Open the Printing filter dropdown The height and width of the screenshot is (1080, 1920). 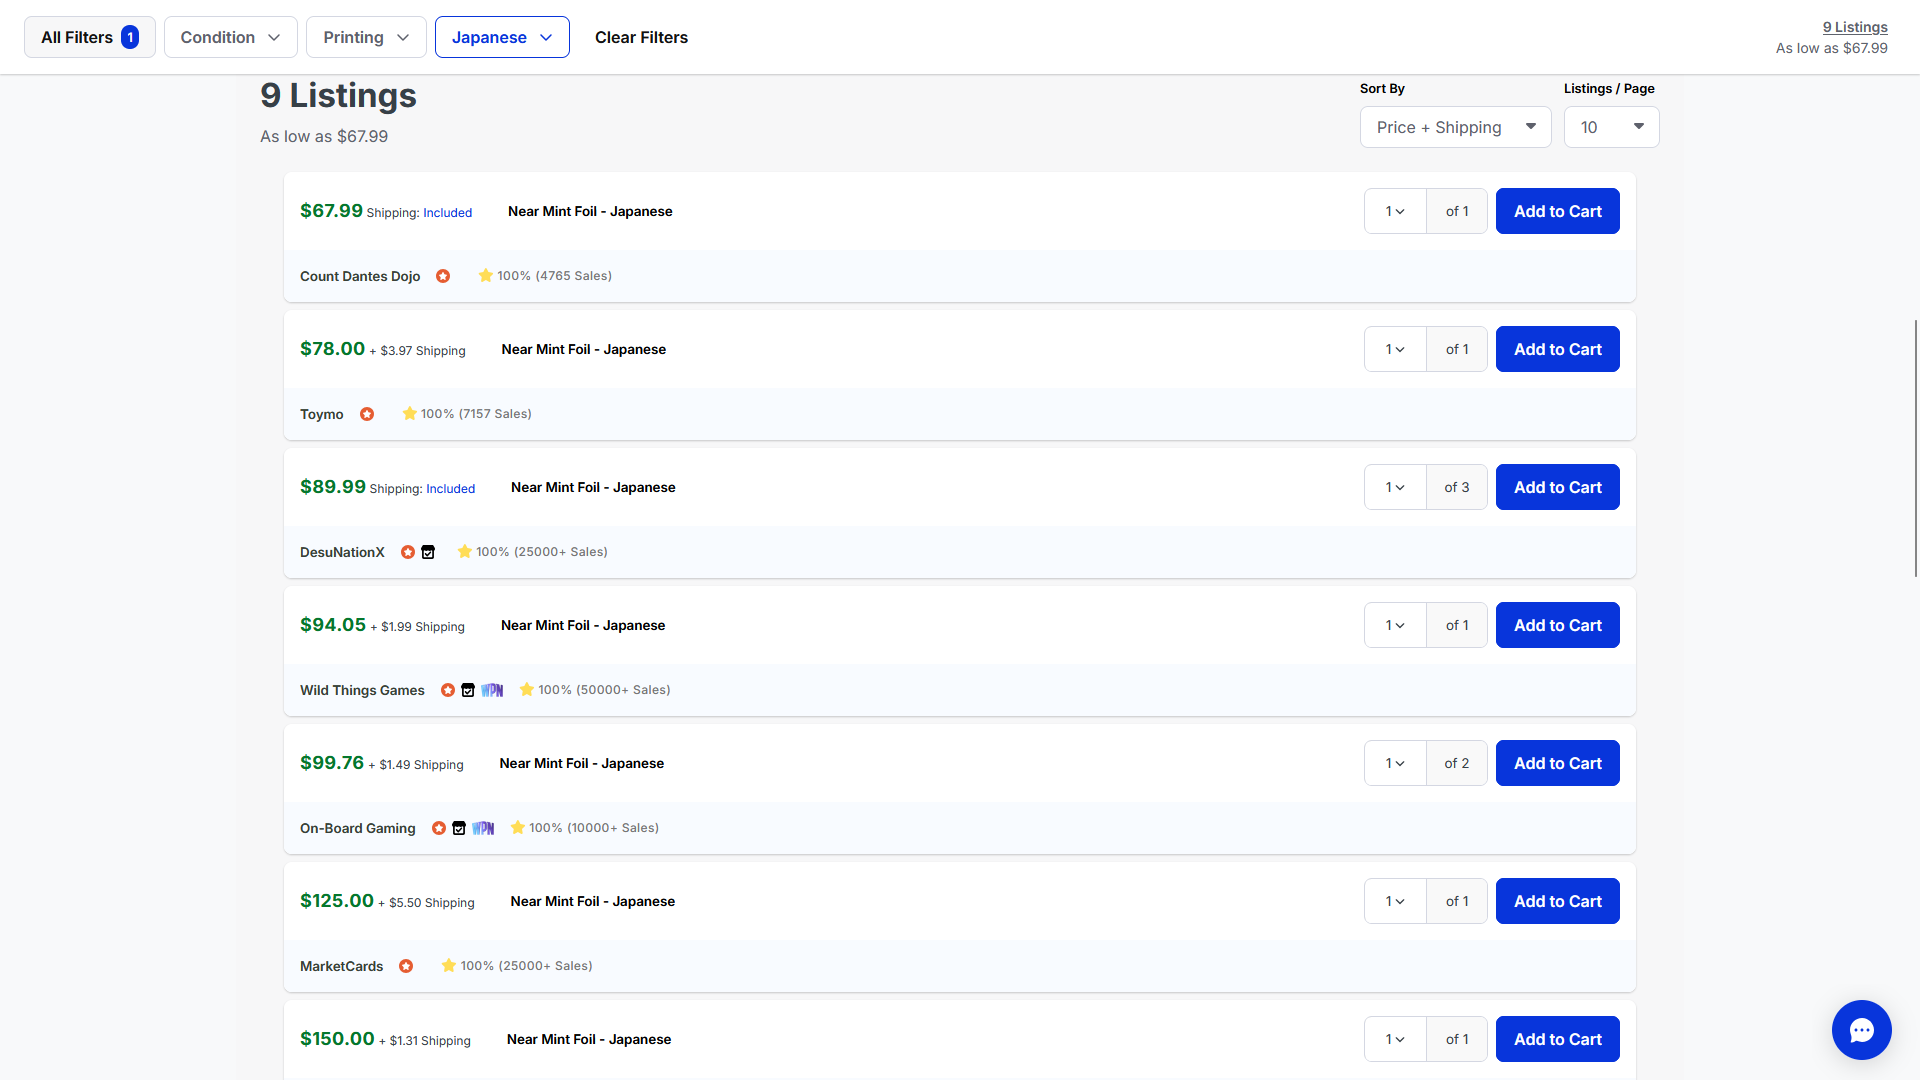[x=366, y=37]
